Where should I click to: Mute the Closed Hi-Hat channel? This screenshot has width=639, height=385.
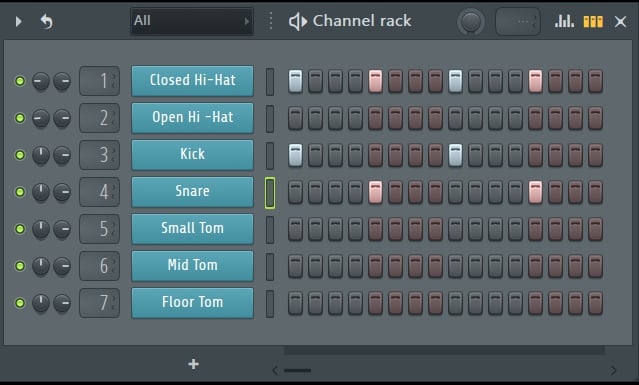tap(20, 81)
